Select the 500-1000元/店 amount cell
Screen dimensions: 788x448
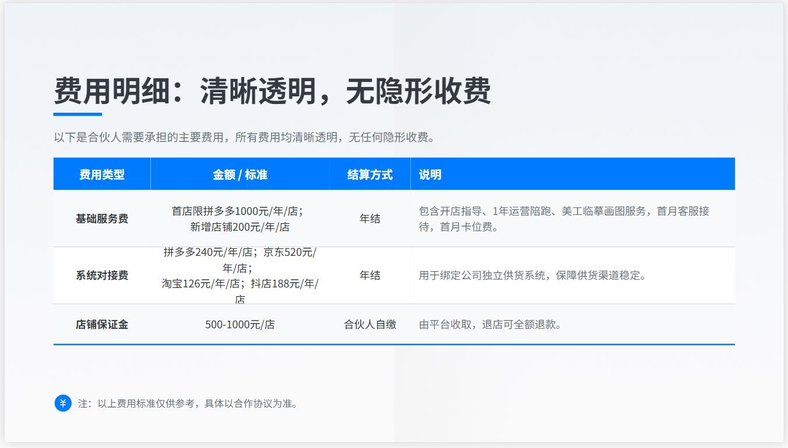coord(240,324)
